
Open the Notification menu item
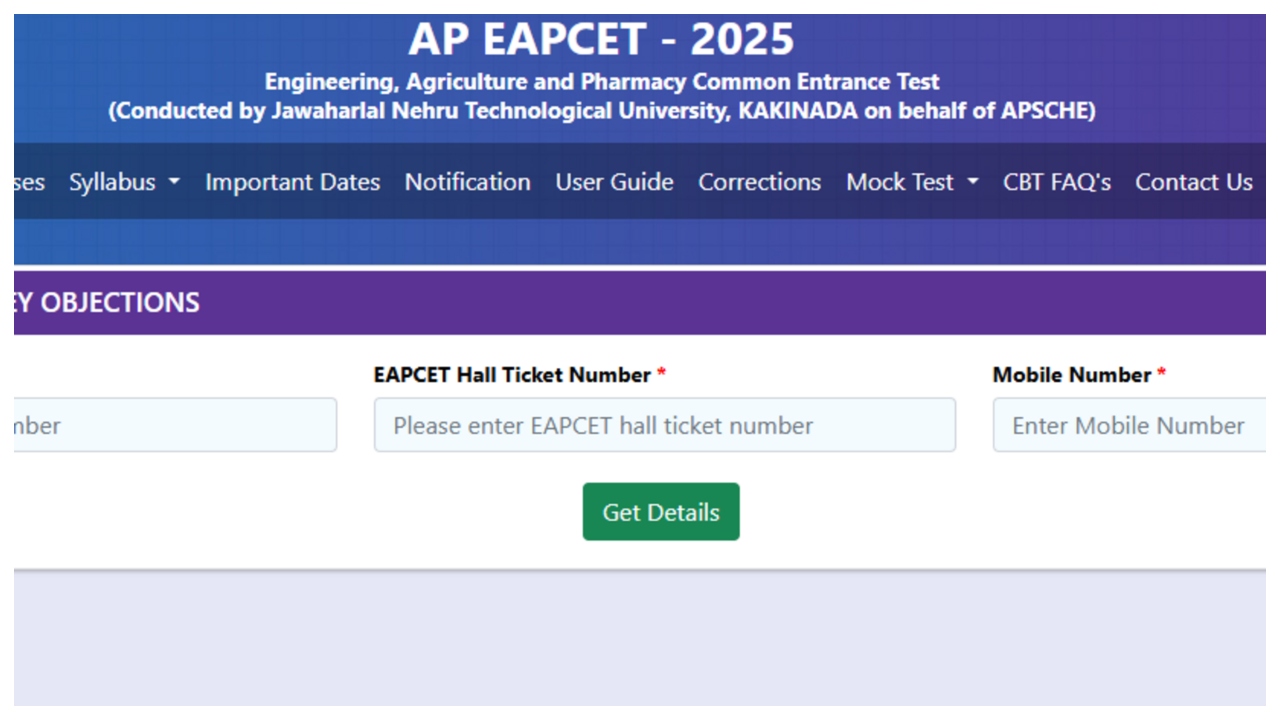coord(467,182)
